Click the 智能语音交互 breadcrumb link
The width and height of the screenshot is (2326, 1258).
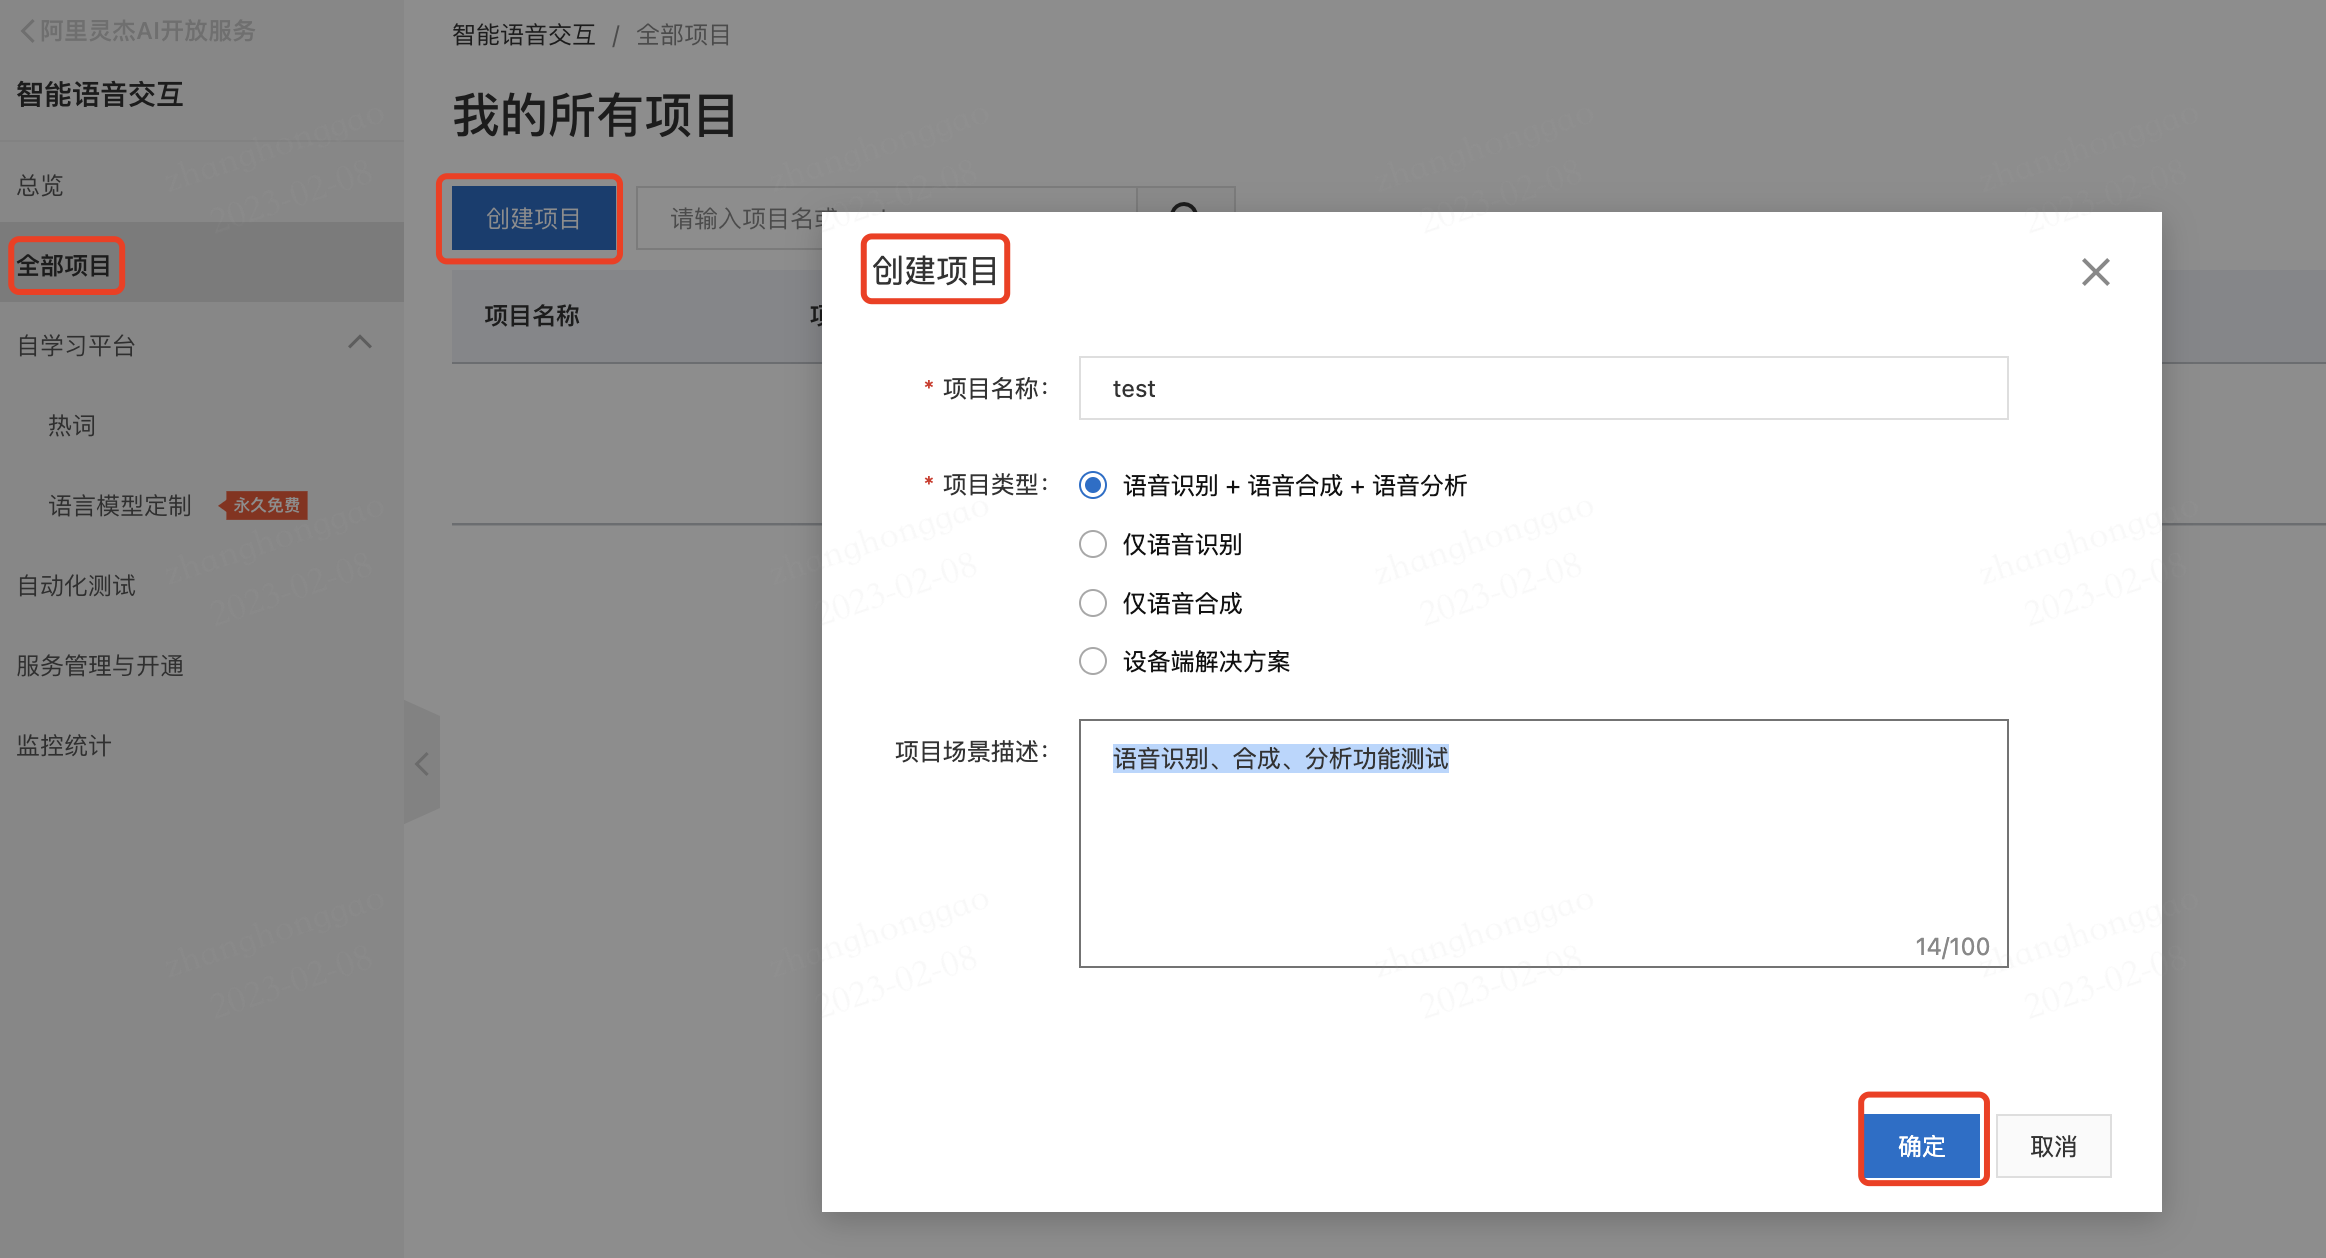(523, 36)
